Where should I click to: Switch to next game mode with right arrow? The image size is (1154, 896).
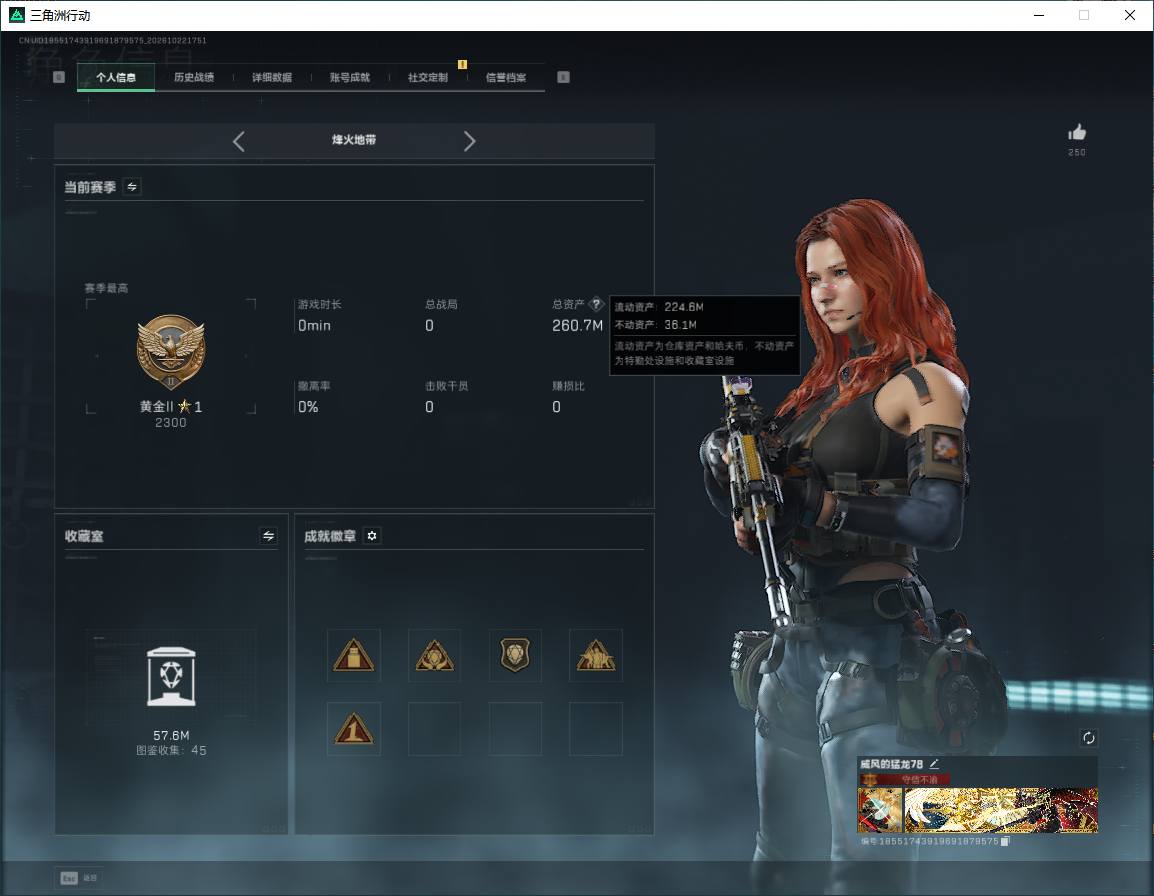click(470, 141)
